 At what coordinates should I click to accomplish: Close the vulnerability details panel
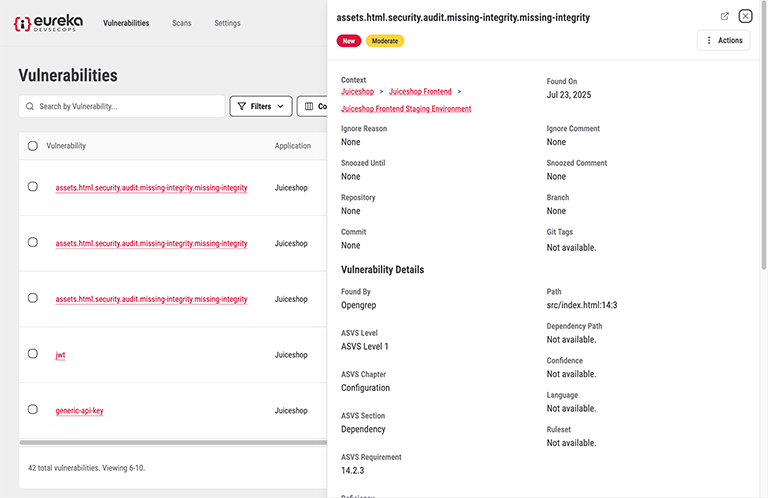pyautogui.click(x=745, y=16)
